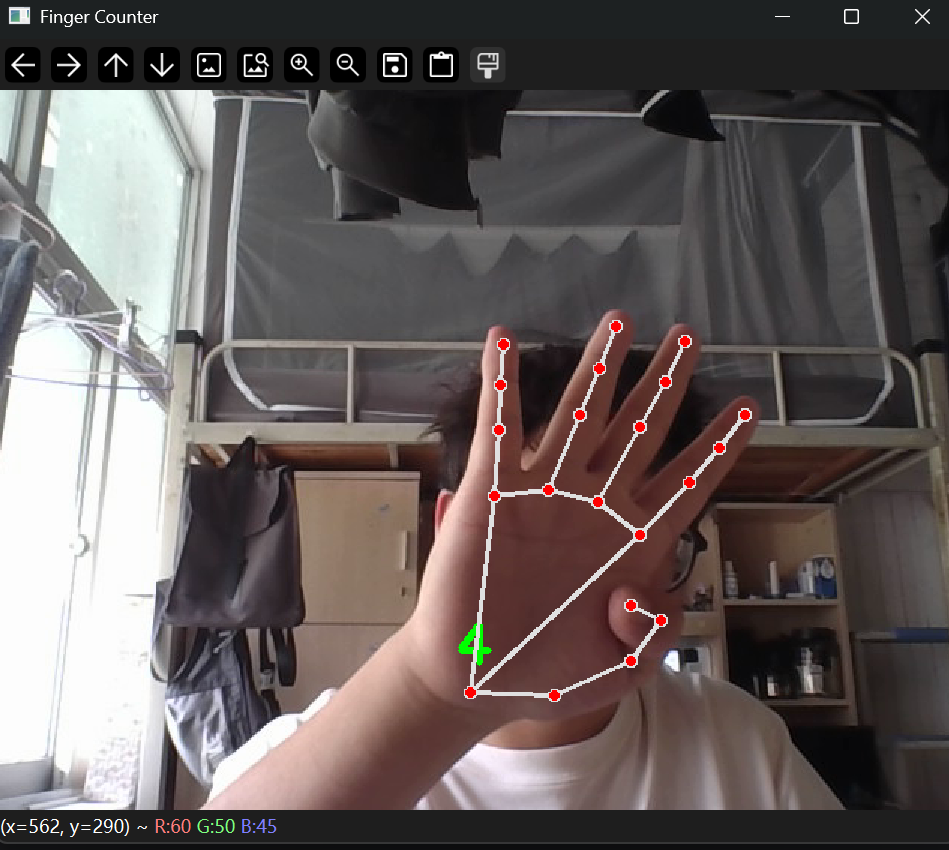
Task: Open the Finger Counter window system menu icon
Action: (x=18, y=17)
